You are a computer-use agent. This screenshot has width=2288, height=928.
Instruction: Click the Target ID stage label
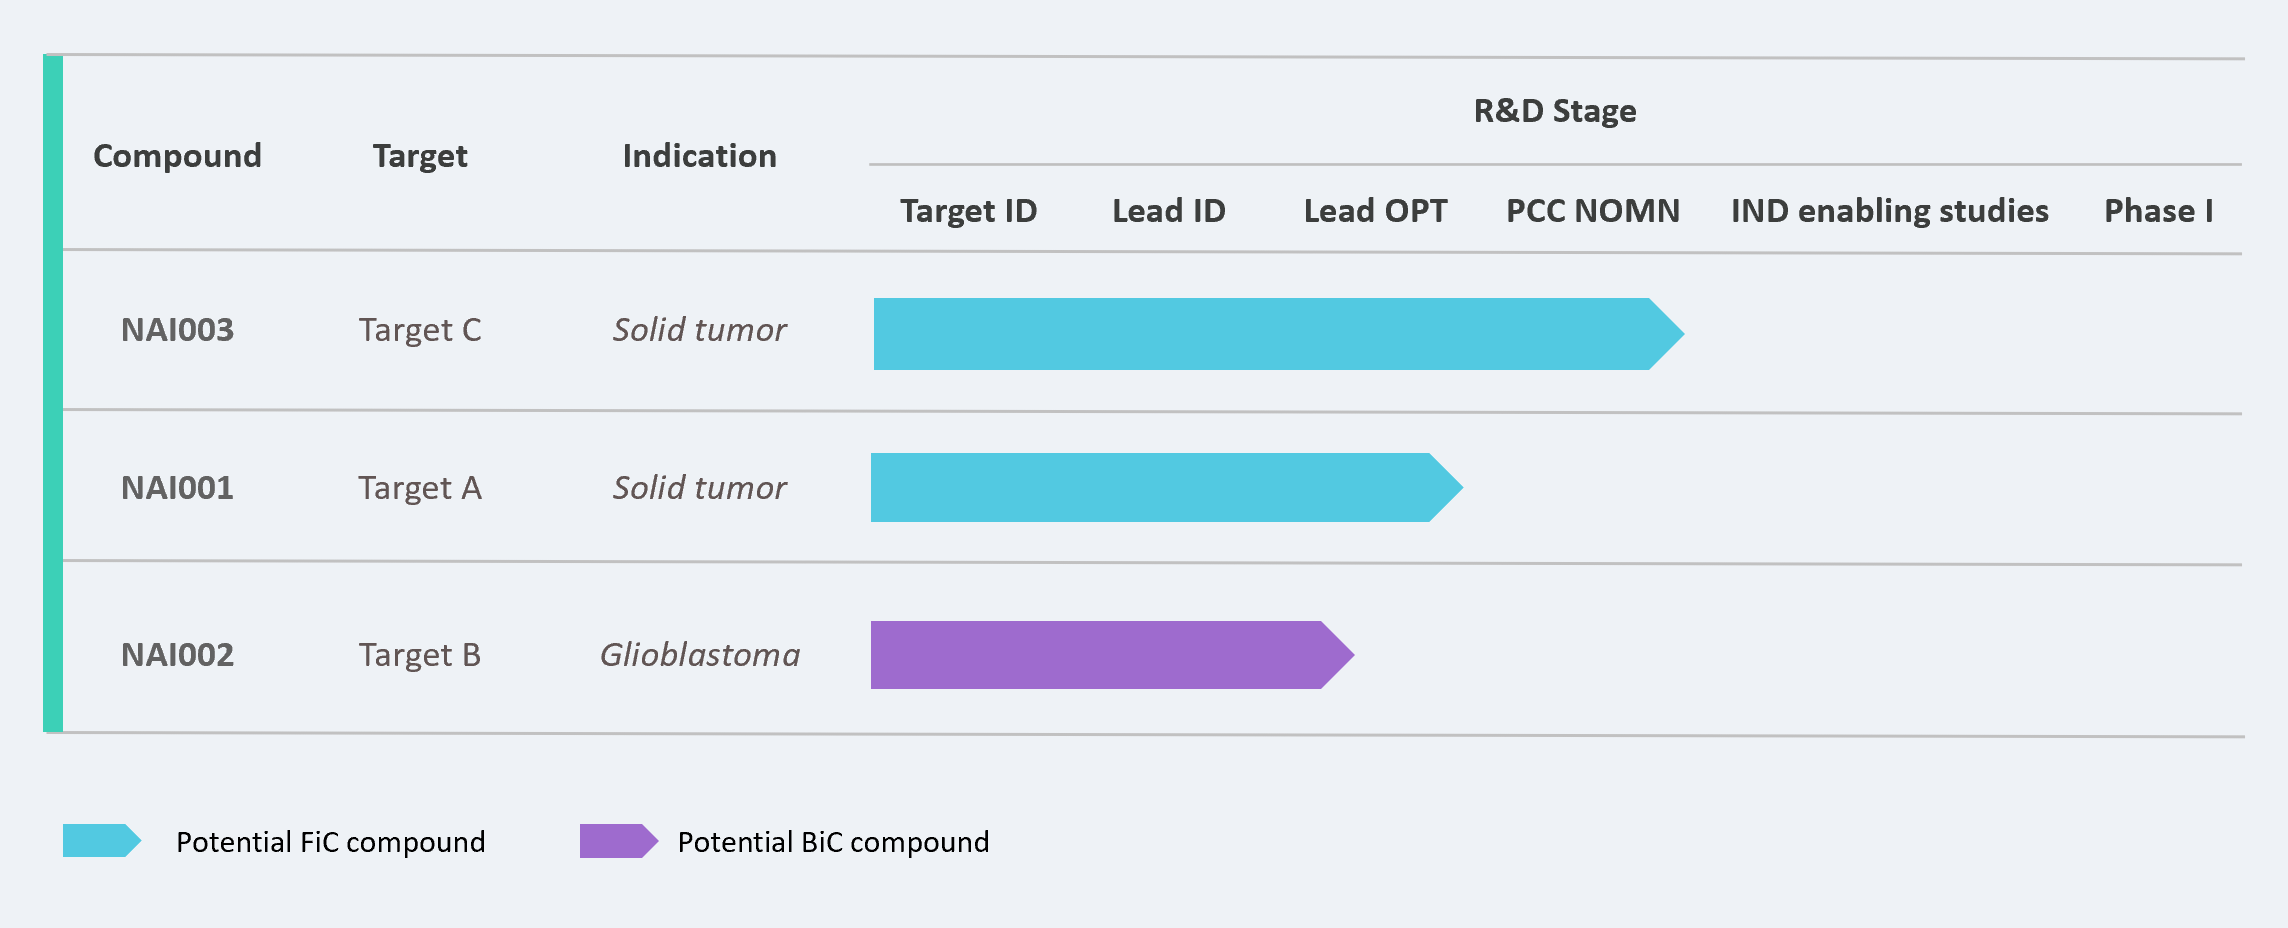coord(968,211)
